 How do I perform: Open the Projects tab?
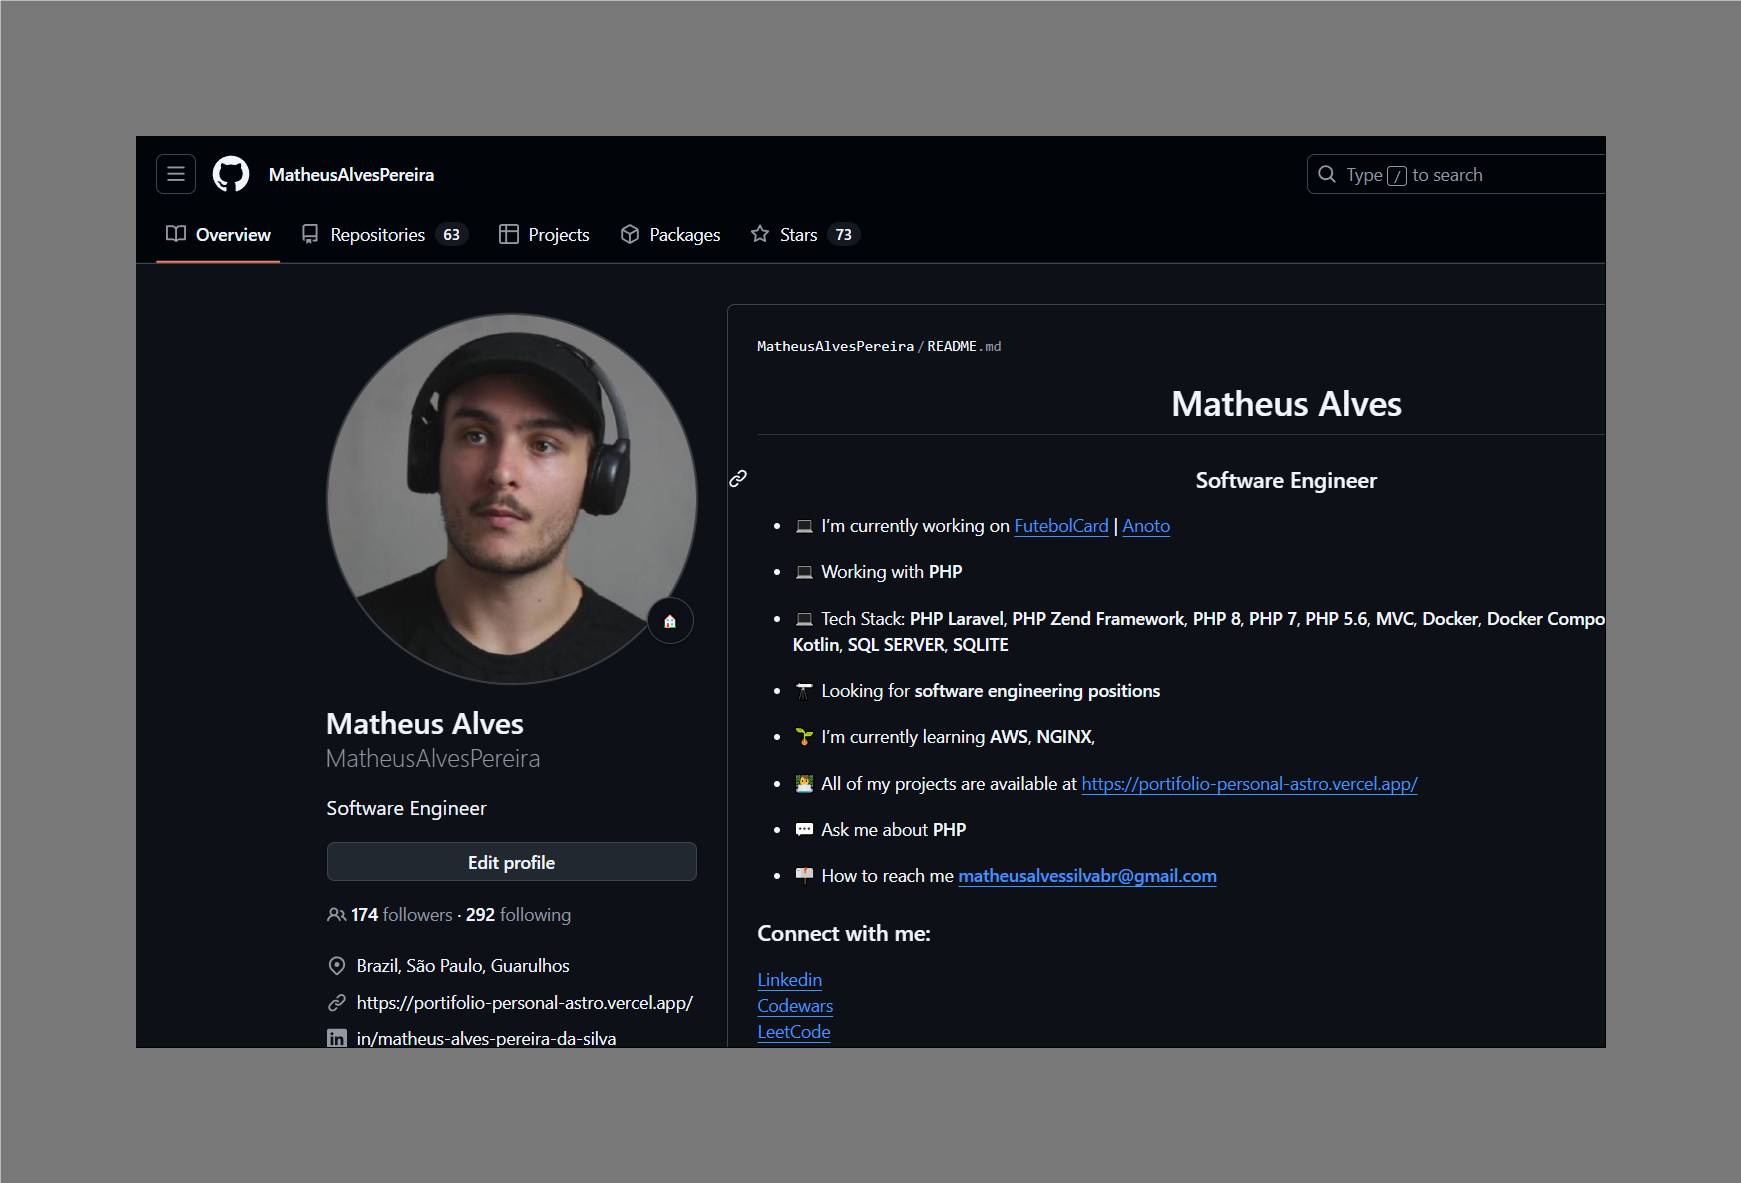click(x=544, y=234)
